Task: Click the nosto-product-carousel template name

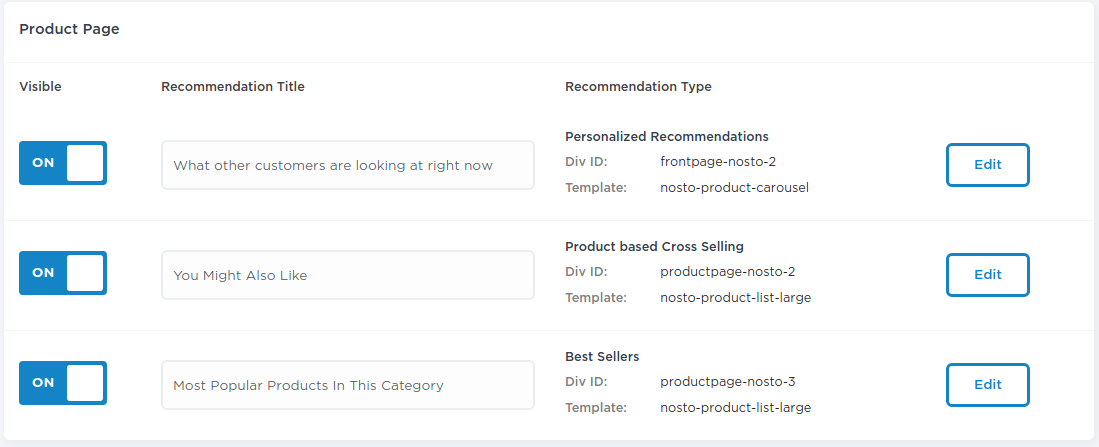Action: click(735, 188)
